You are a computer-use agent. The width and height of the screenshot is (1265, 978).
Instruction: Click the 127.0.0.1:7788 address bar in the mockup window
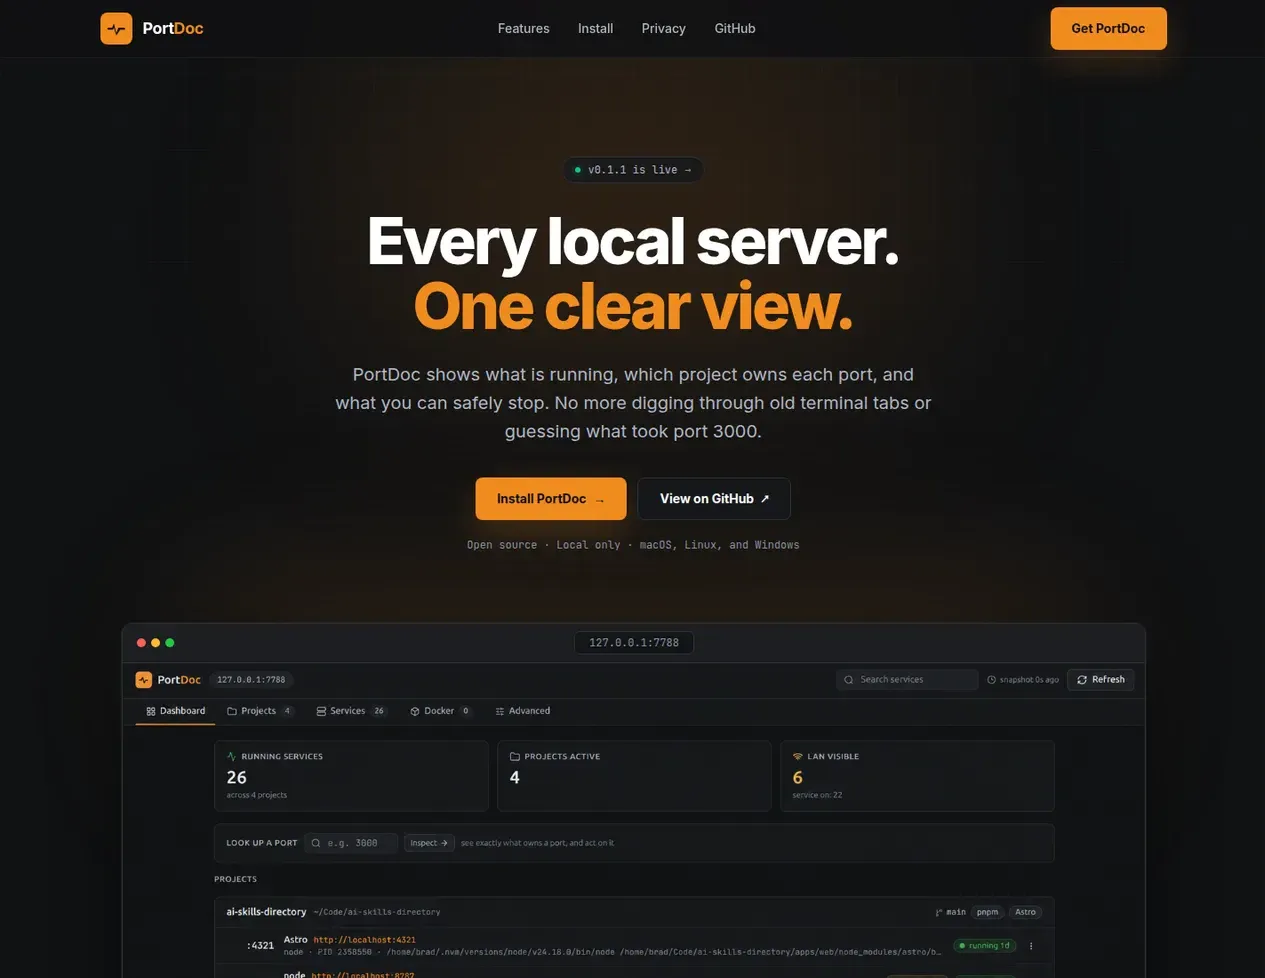click(634, 643)
